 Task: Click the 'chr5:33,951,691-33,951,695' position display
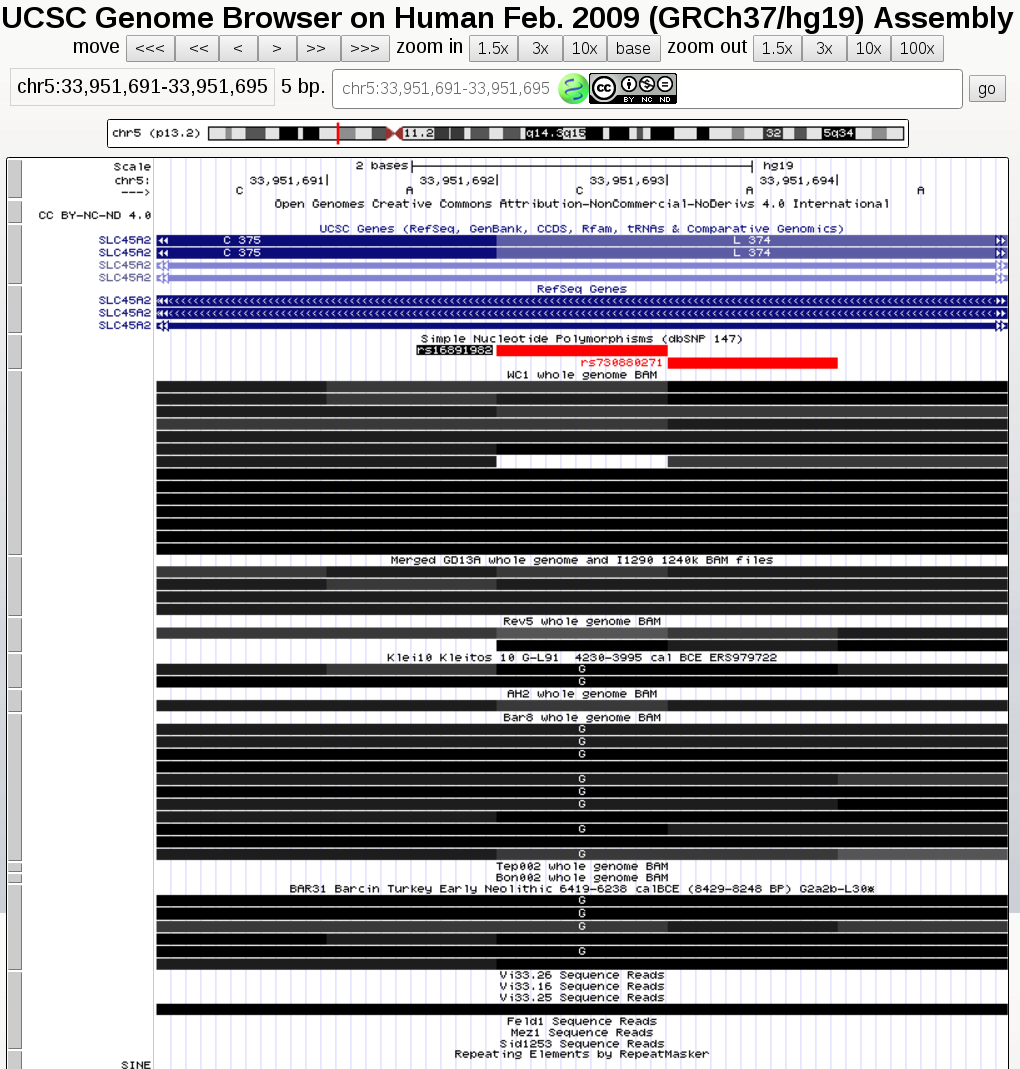coord(142,87)
